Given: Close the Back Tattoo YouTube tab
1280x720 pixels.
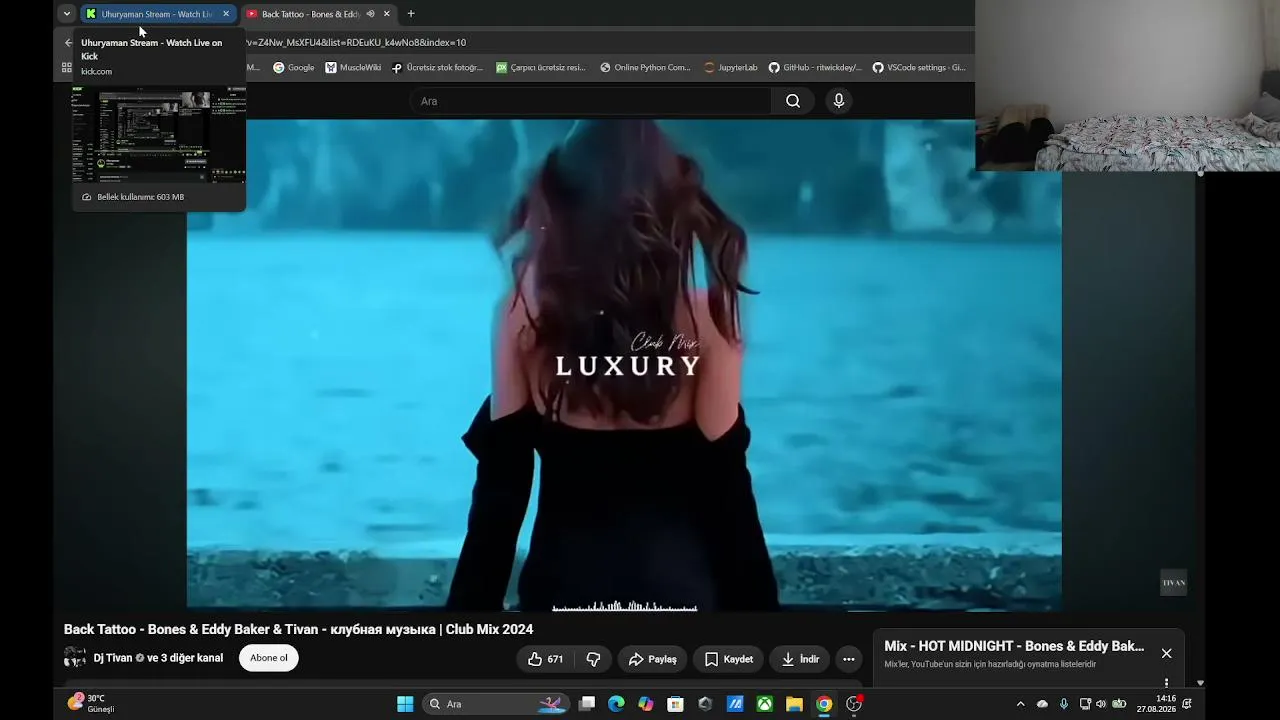Looking at the screenshot, I should (387, 14).
